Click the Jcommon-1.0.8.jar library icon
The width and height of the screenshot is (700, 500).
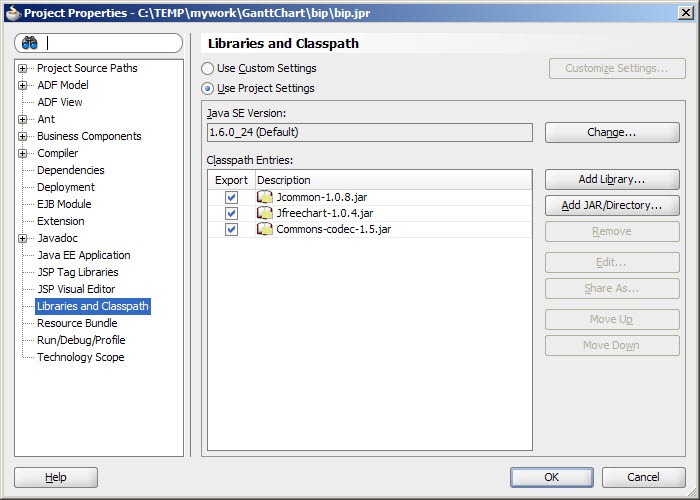point(265,197)
